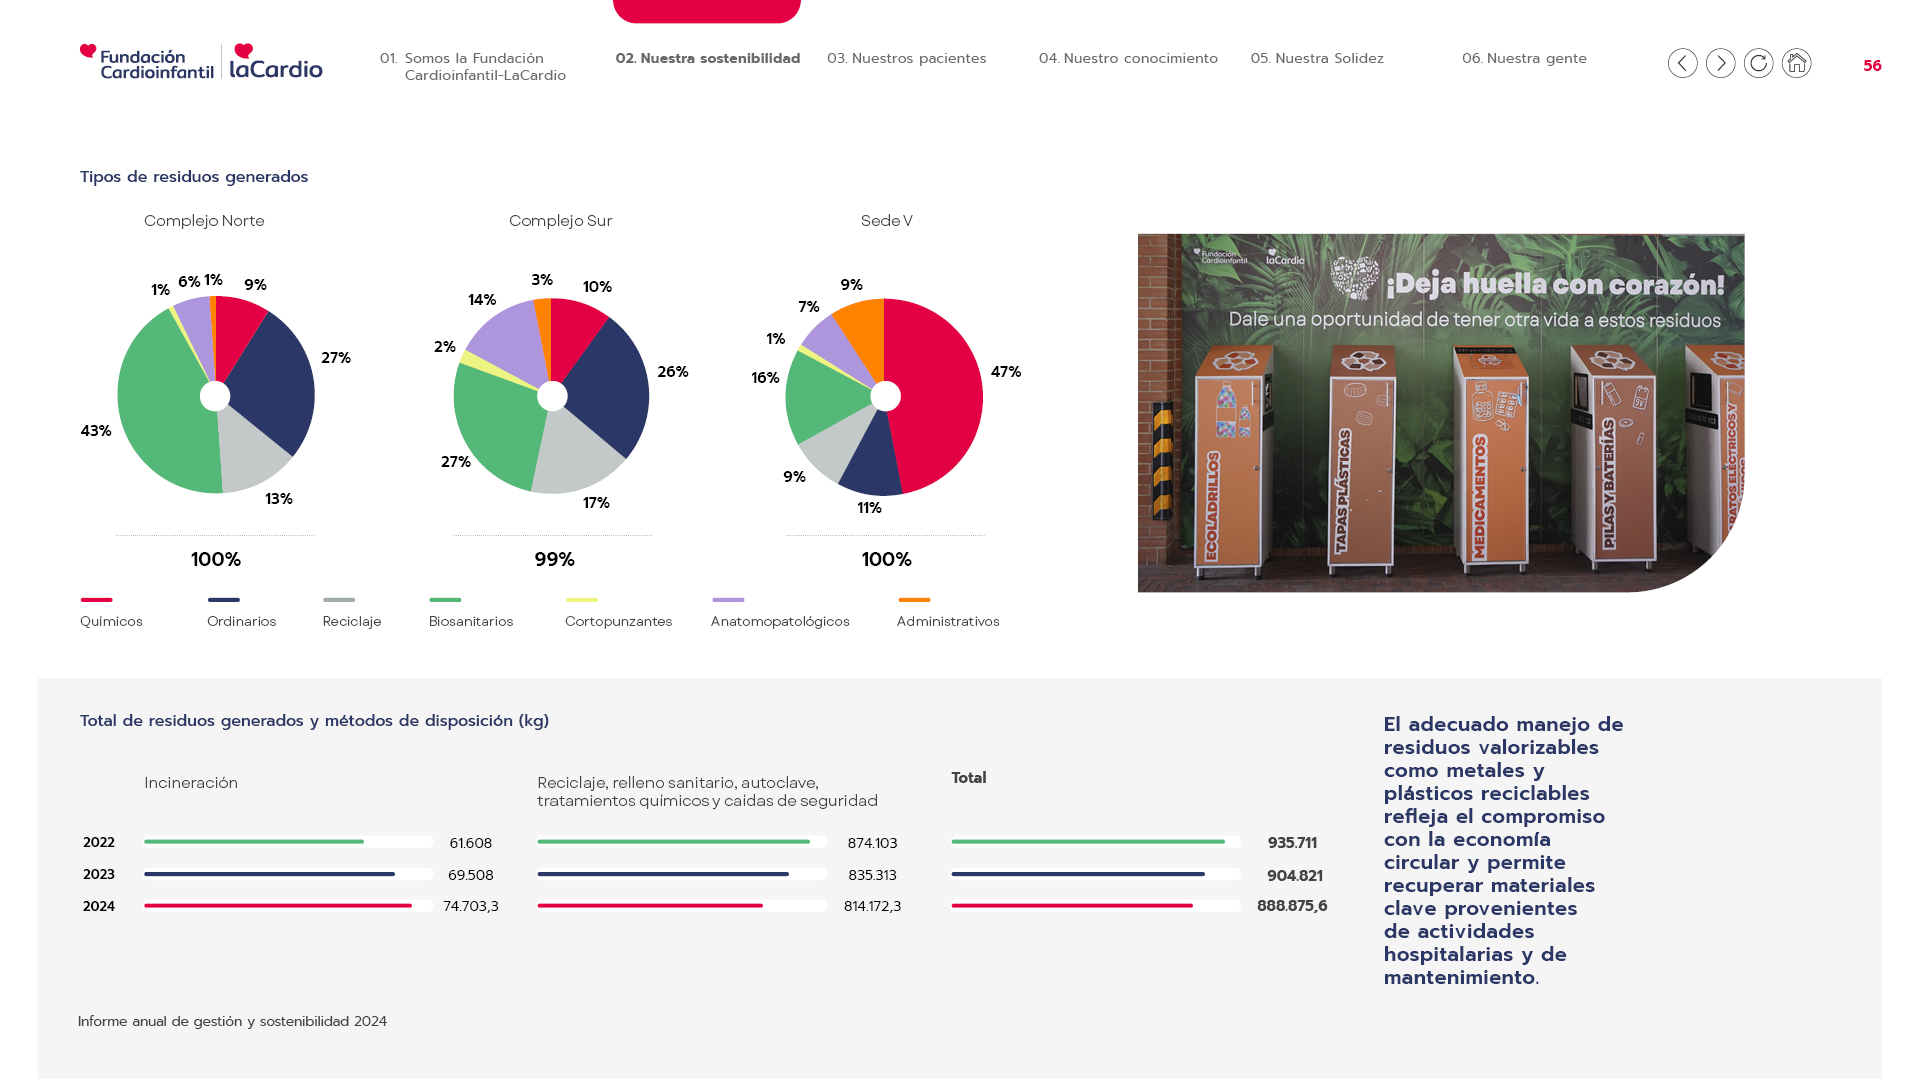The width and height of the screenshot is (1920, 1080).
Task: Open 06. Nuestra gente section
Action: [x=1524, y=58]
